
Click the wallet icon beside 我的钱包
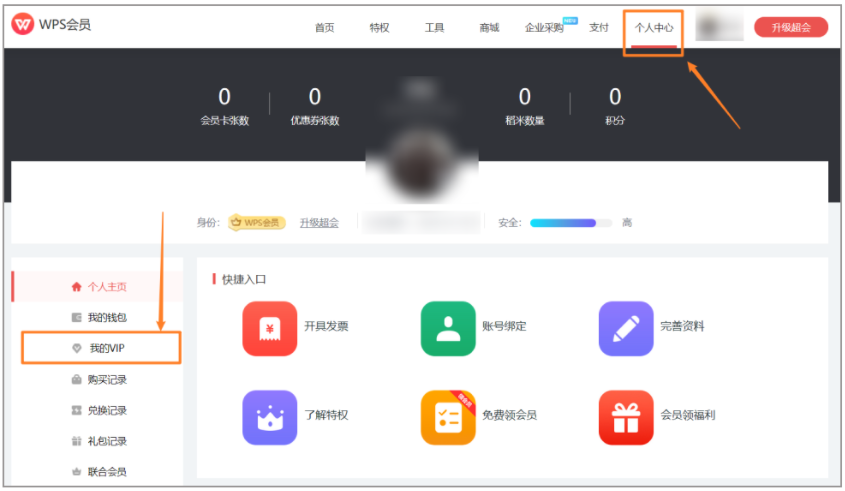tap(77, 317)
